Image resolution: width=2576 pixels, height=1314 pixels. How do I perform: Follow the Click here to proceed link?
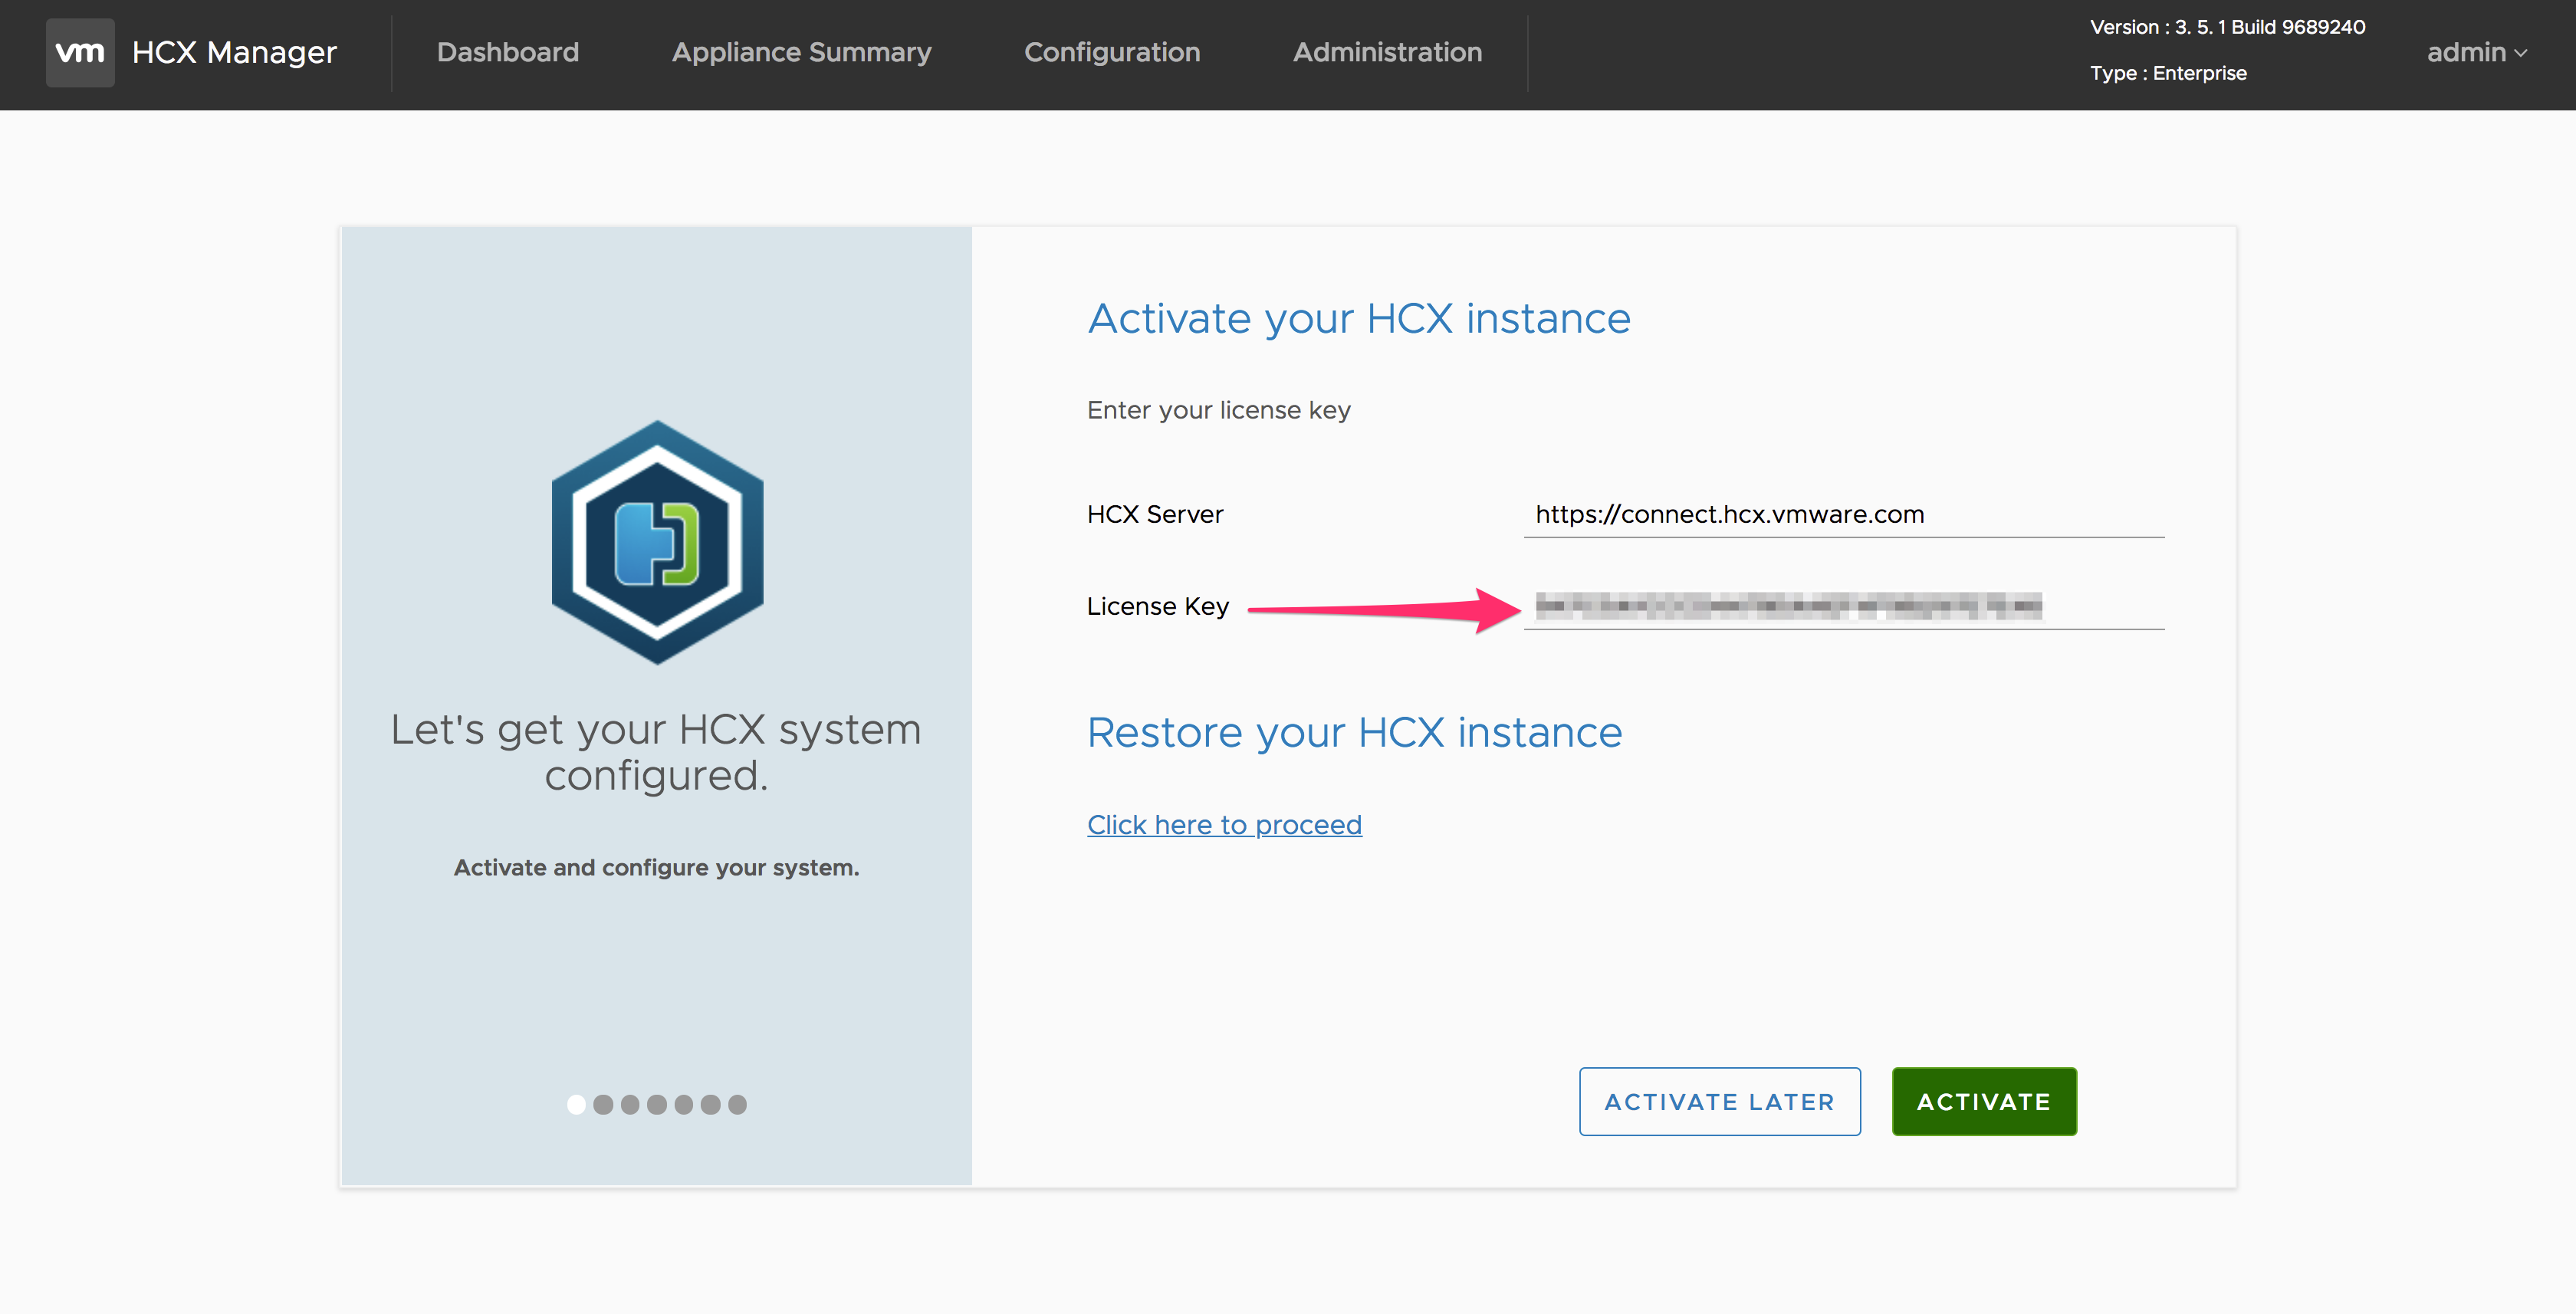(1224, 825)
